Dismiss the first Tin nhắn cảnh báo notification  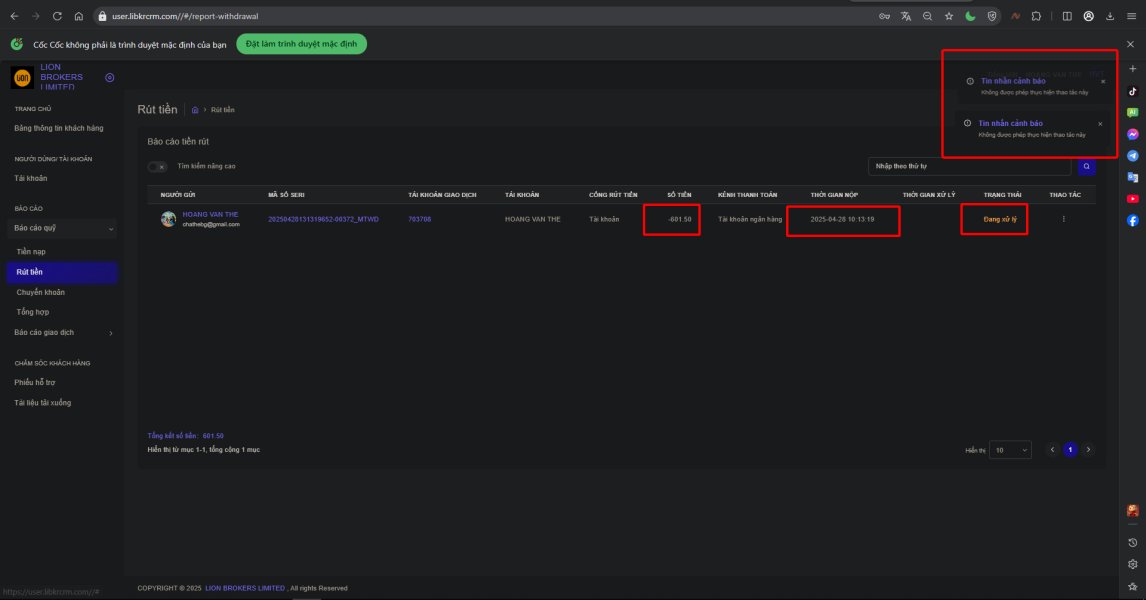point(1103,82)
